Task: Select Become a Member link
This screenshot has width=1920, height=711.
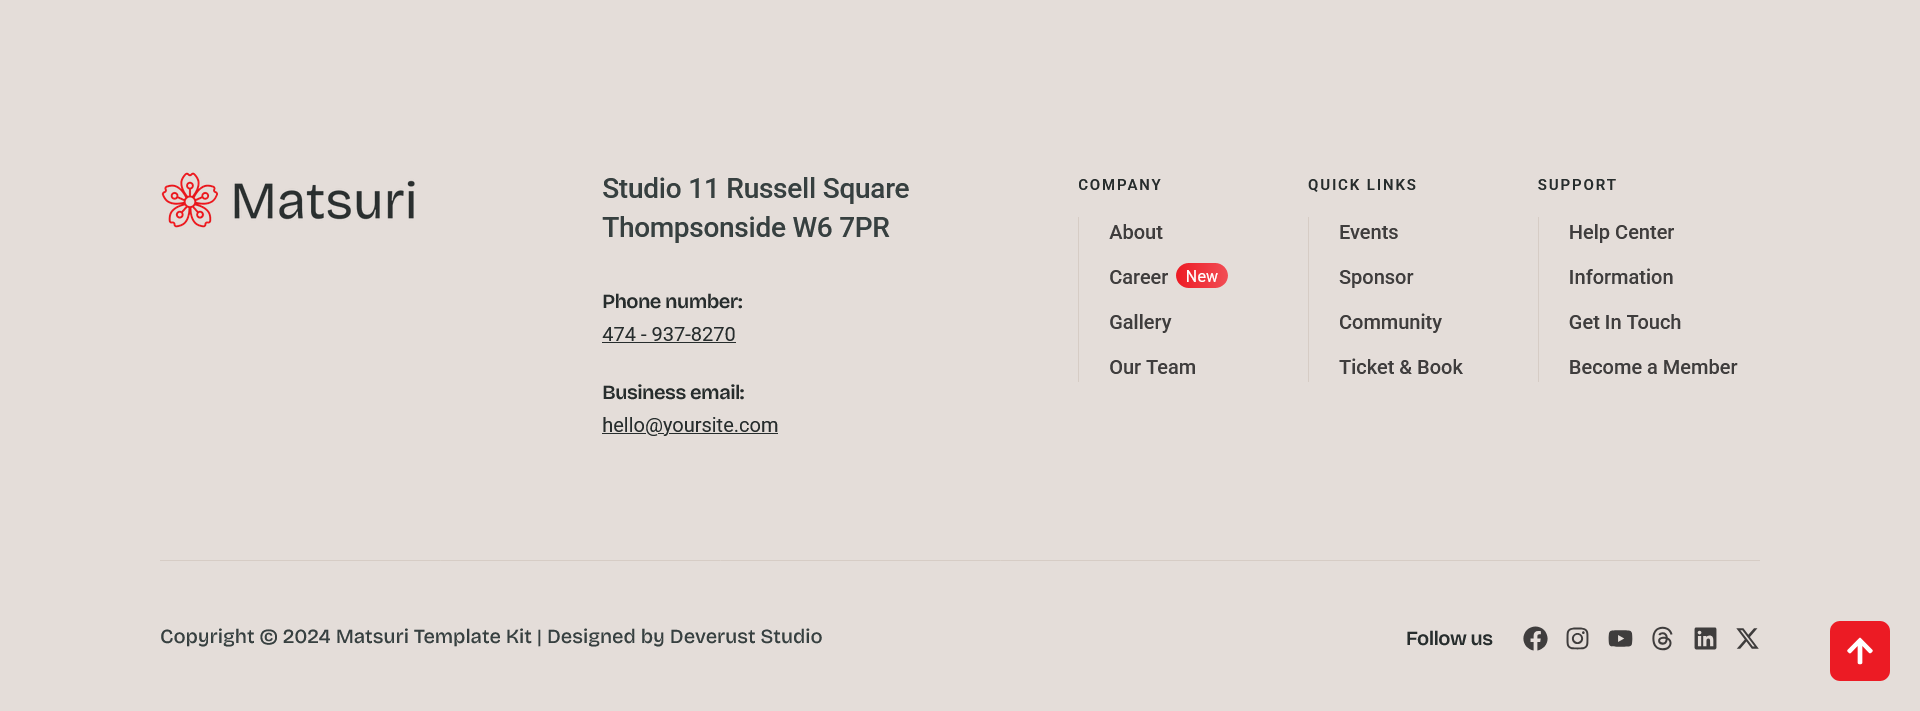Action: [1652, 368]
